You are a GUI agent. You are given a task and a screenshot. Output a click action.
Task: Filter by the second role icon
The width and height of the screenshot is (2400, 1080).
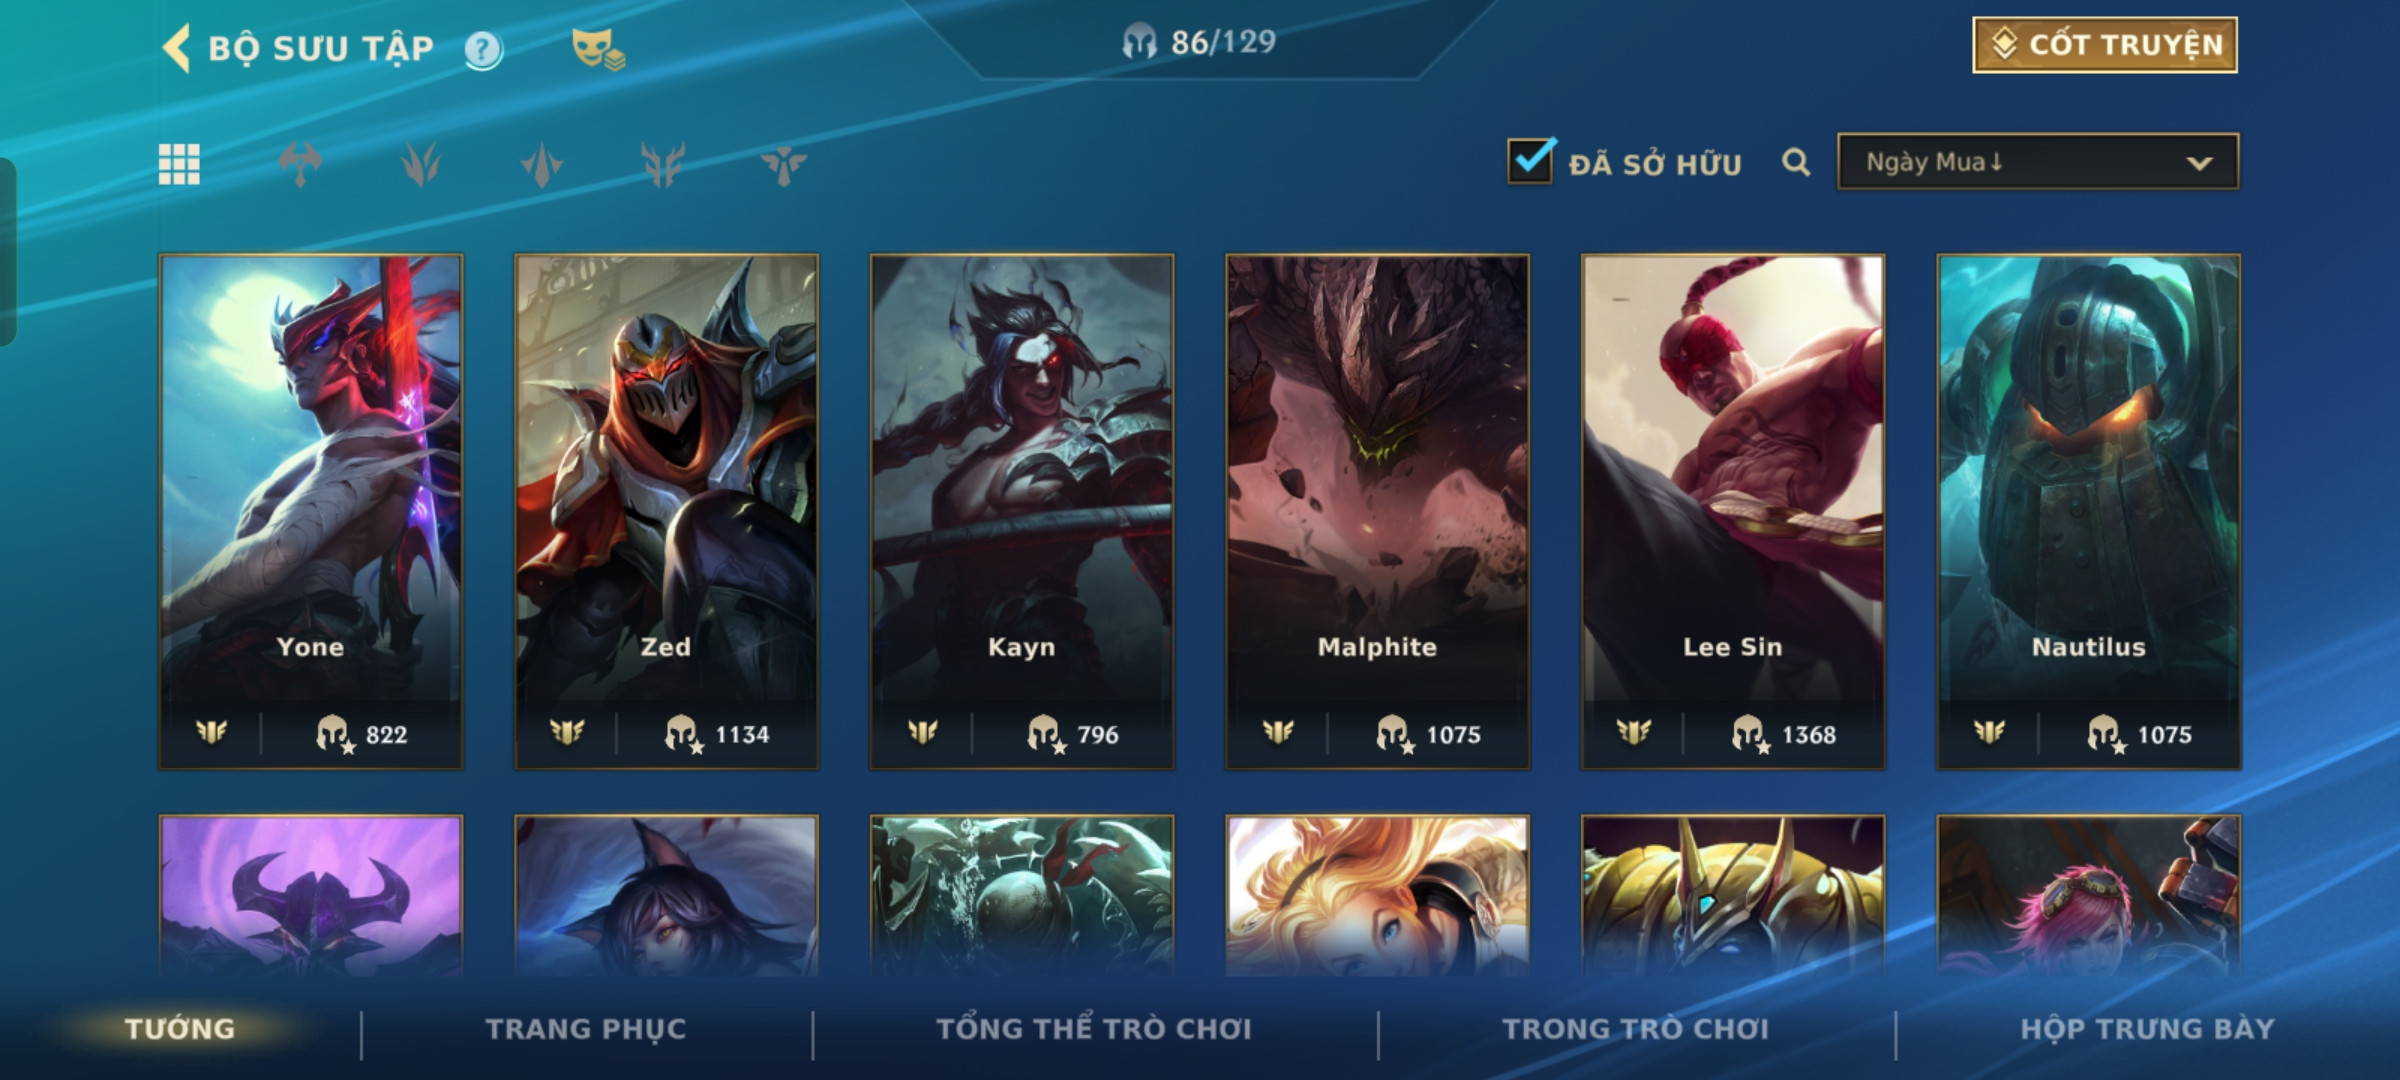(x=421, y=164)
